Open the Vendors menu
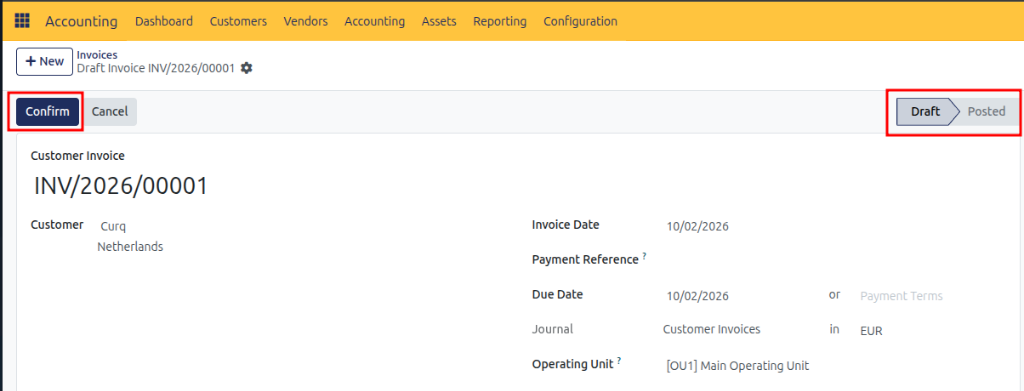1024x391 pixels. tap(306, 22)
